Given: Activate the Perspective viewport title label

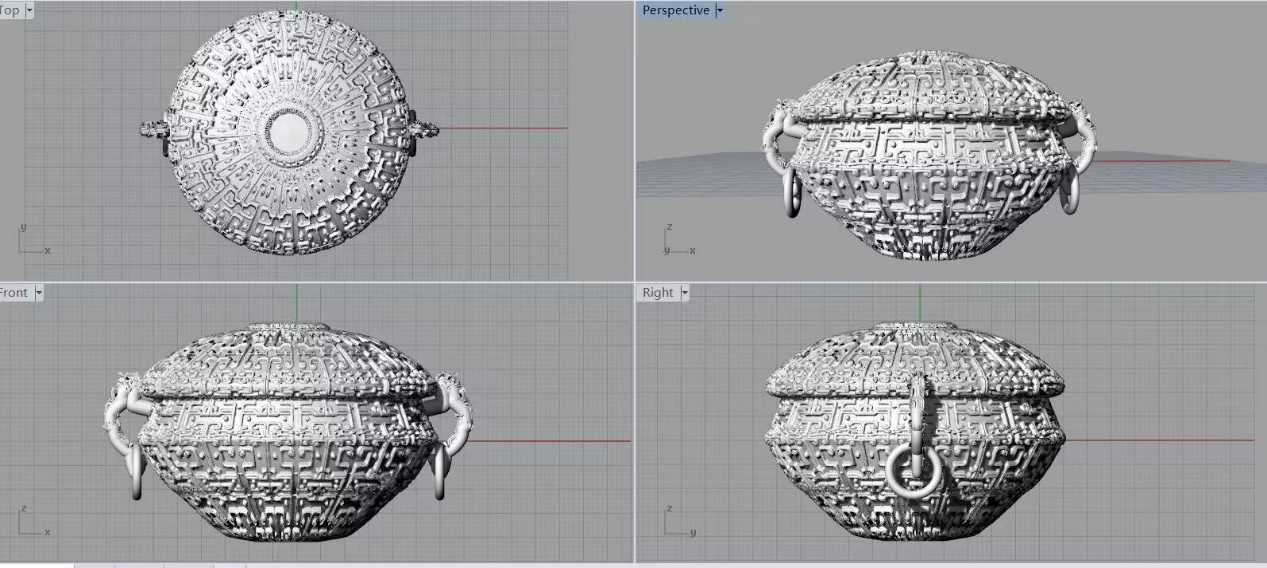Looking at the screenshot, I should point(675,11).
